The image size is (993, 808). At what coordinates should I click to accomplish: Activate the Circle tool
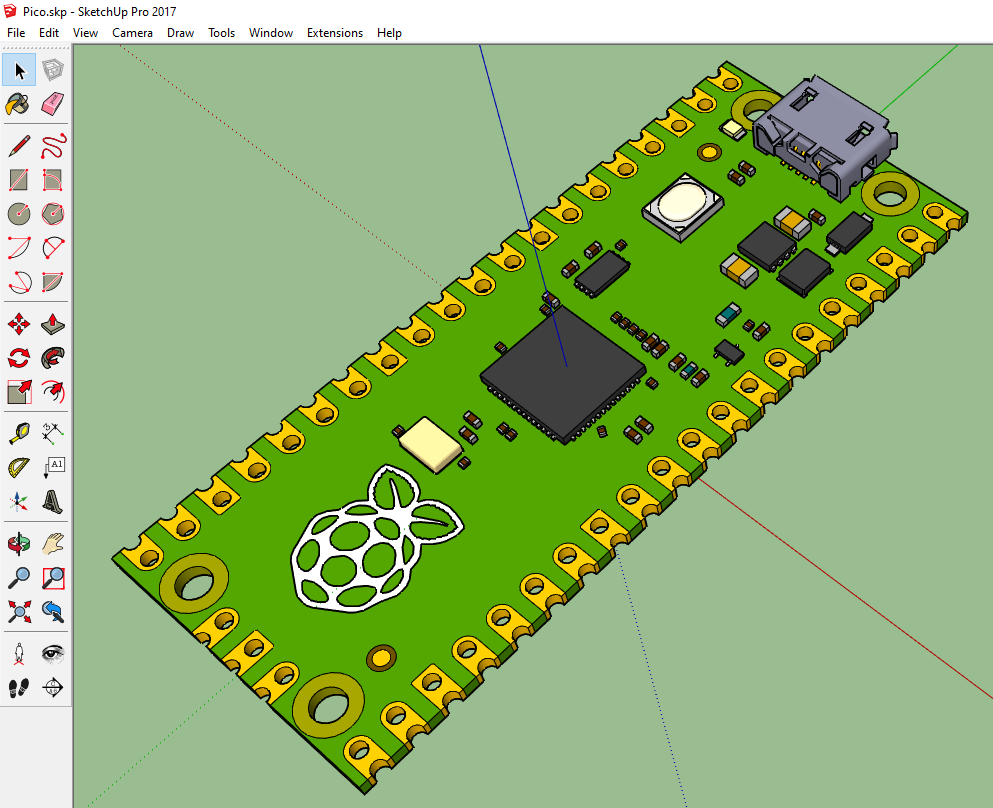pos(17,213)
